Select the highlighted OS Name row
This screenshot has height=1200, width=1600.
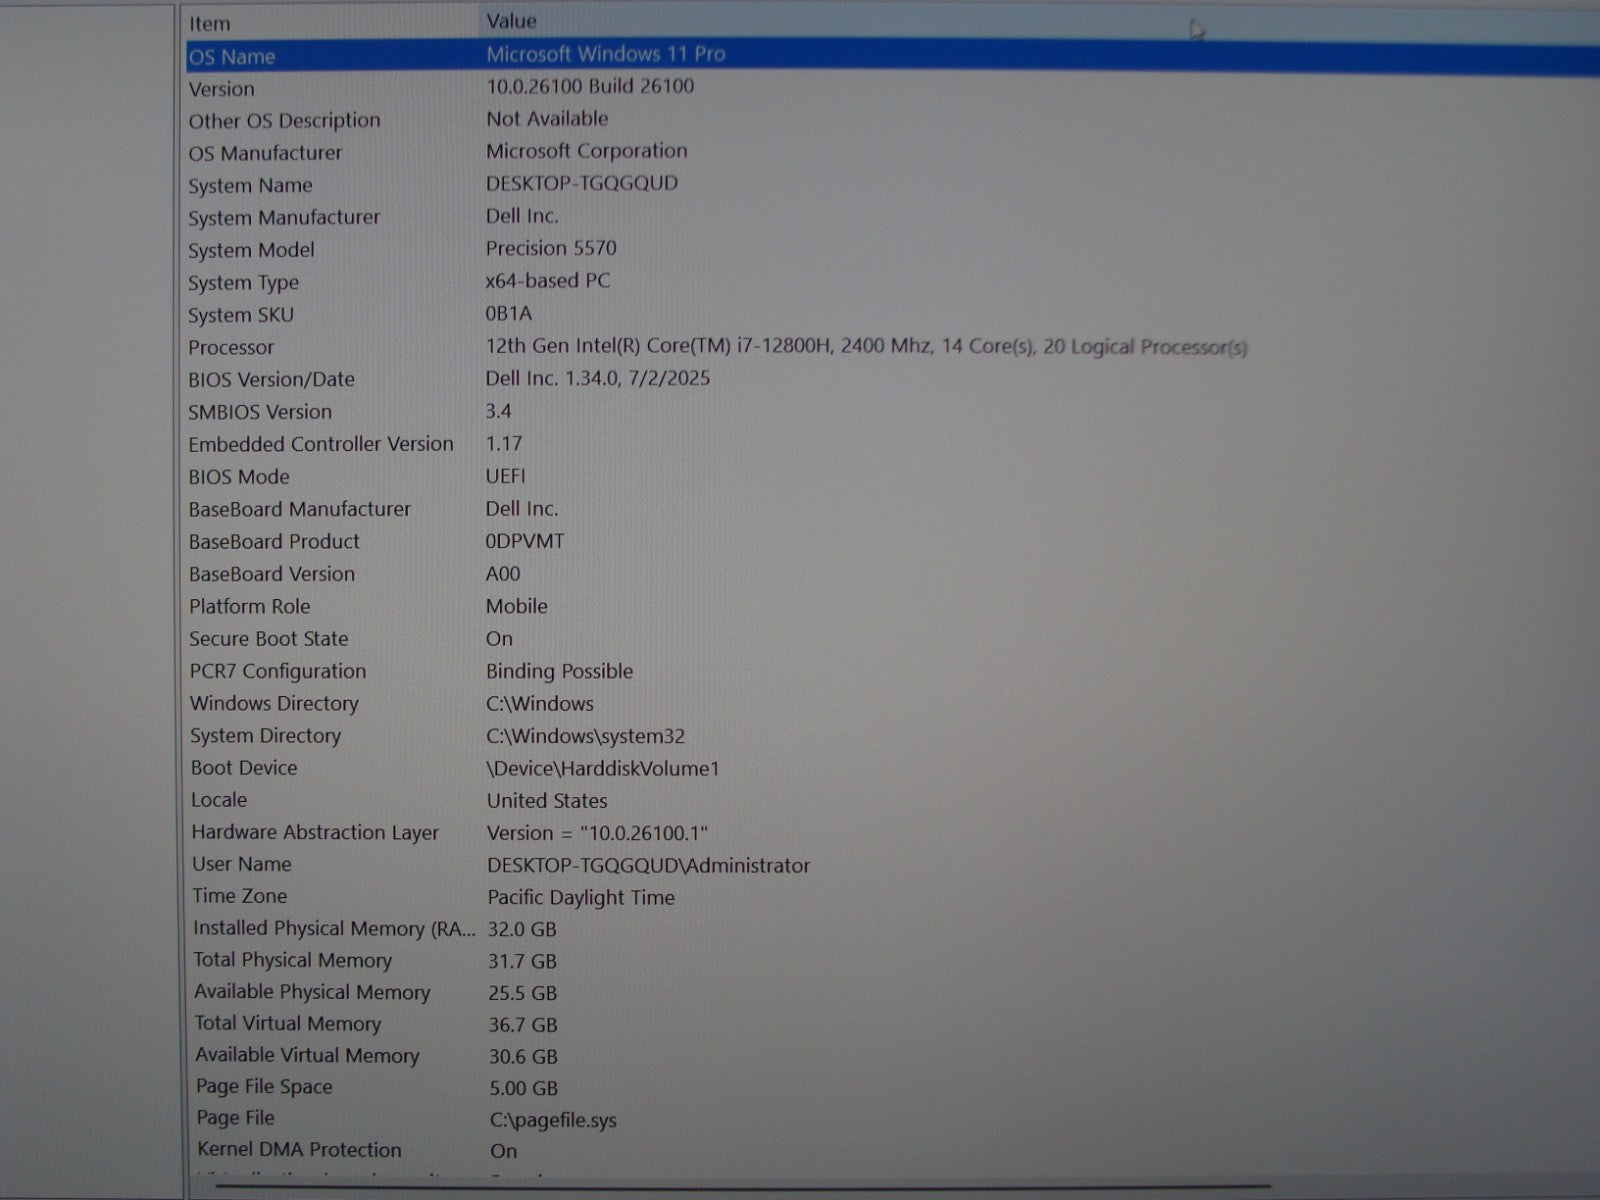click(x=232, y=57)
